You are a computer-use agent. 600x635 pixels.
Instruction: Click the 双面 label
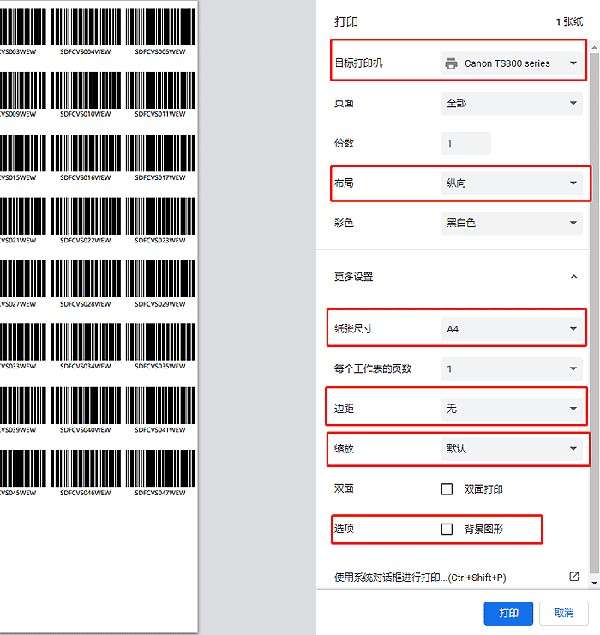pyautogui.click(x=344, y=489)
